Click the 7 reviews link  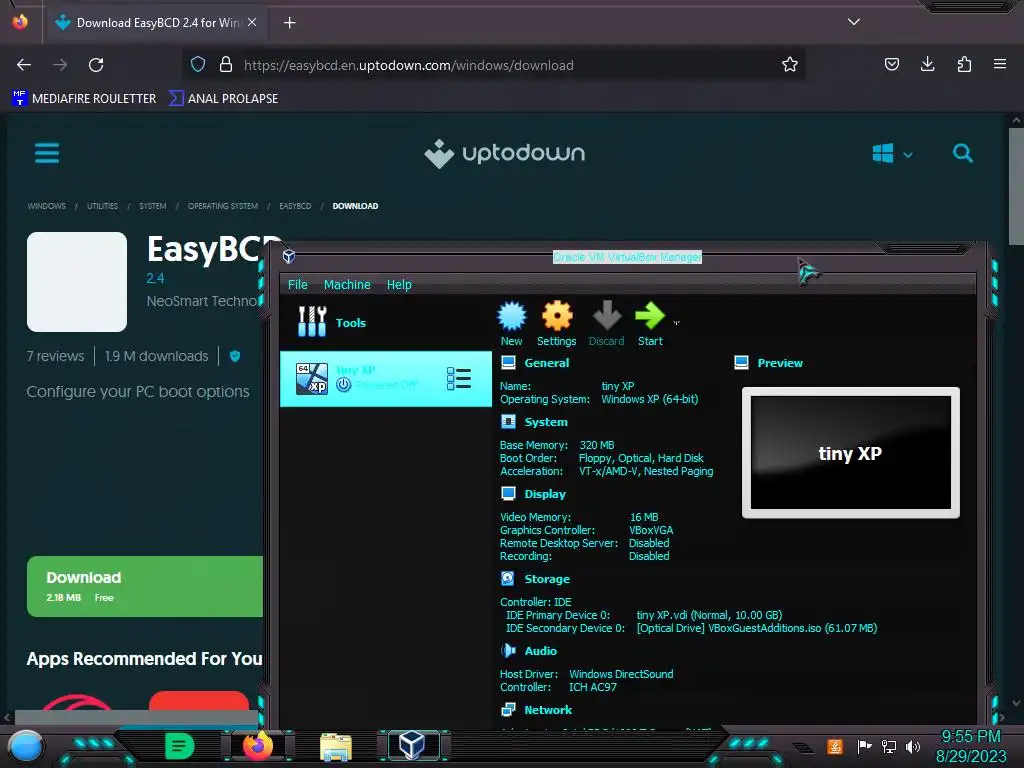point(55,356)
